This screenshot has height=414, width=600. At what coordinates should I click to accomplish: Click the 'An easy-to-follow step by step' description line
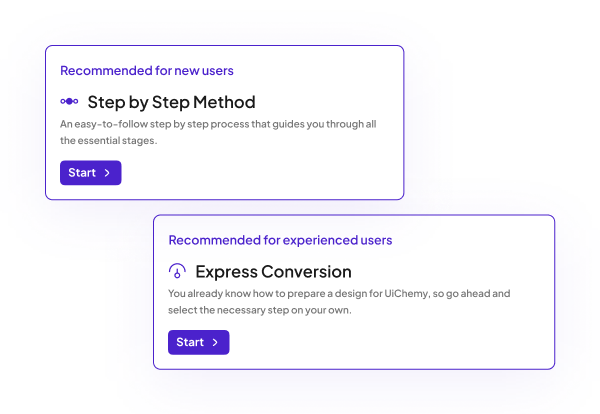point(218,124)
